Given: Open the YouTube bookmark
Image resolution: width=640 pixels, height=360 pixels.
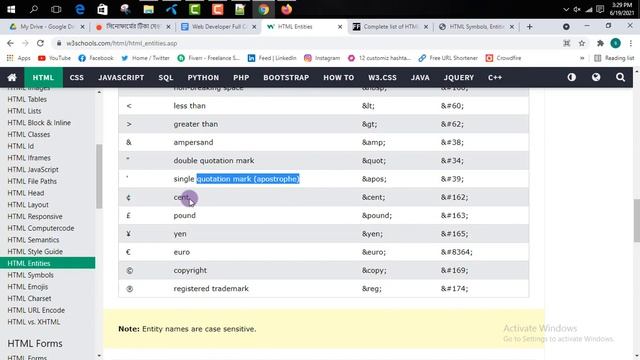Looking at the screenshot, I should 54,58.
